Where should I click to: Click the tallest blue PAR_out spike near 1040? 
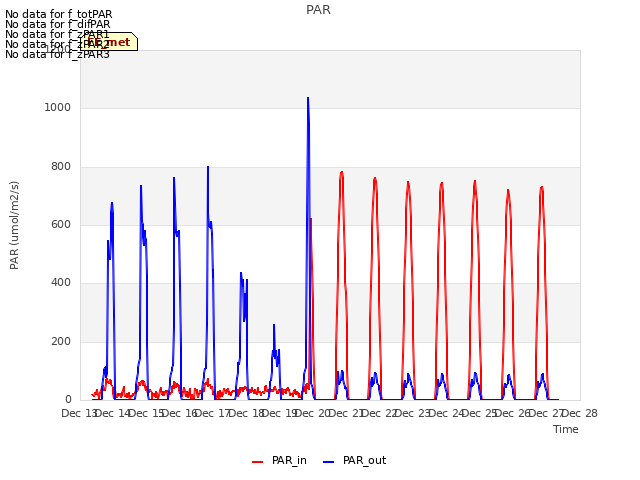pos(308,99)
